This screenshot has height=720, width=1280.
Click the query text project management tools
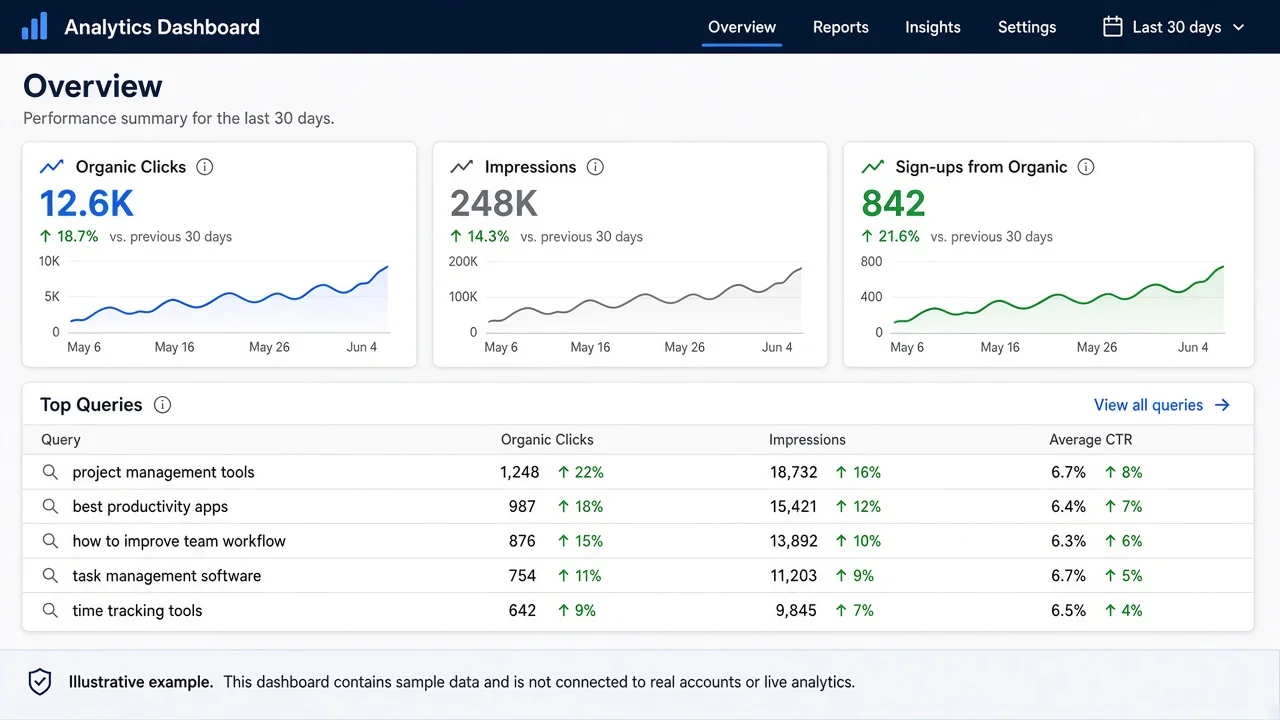coord(164,472)
